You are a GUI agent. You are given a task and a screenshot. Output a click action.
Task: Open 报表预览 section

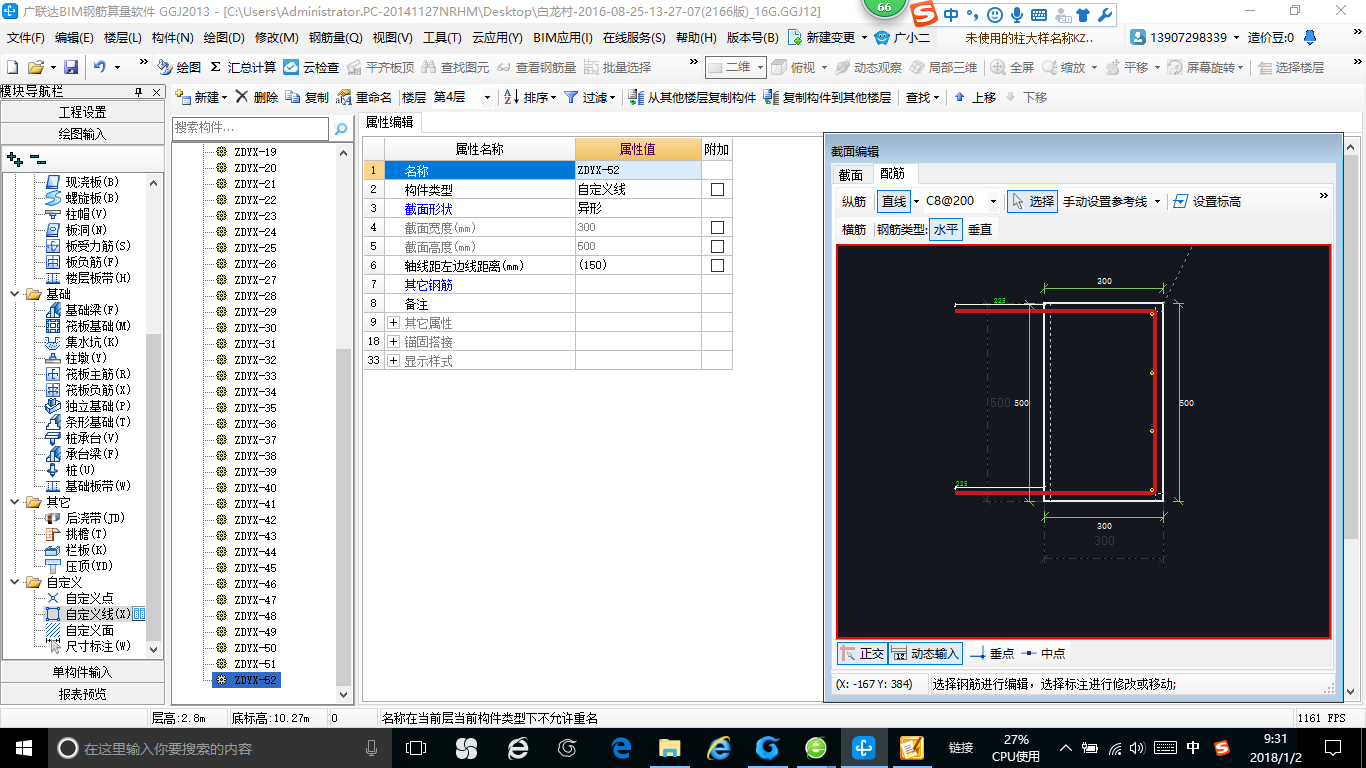82,694
